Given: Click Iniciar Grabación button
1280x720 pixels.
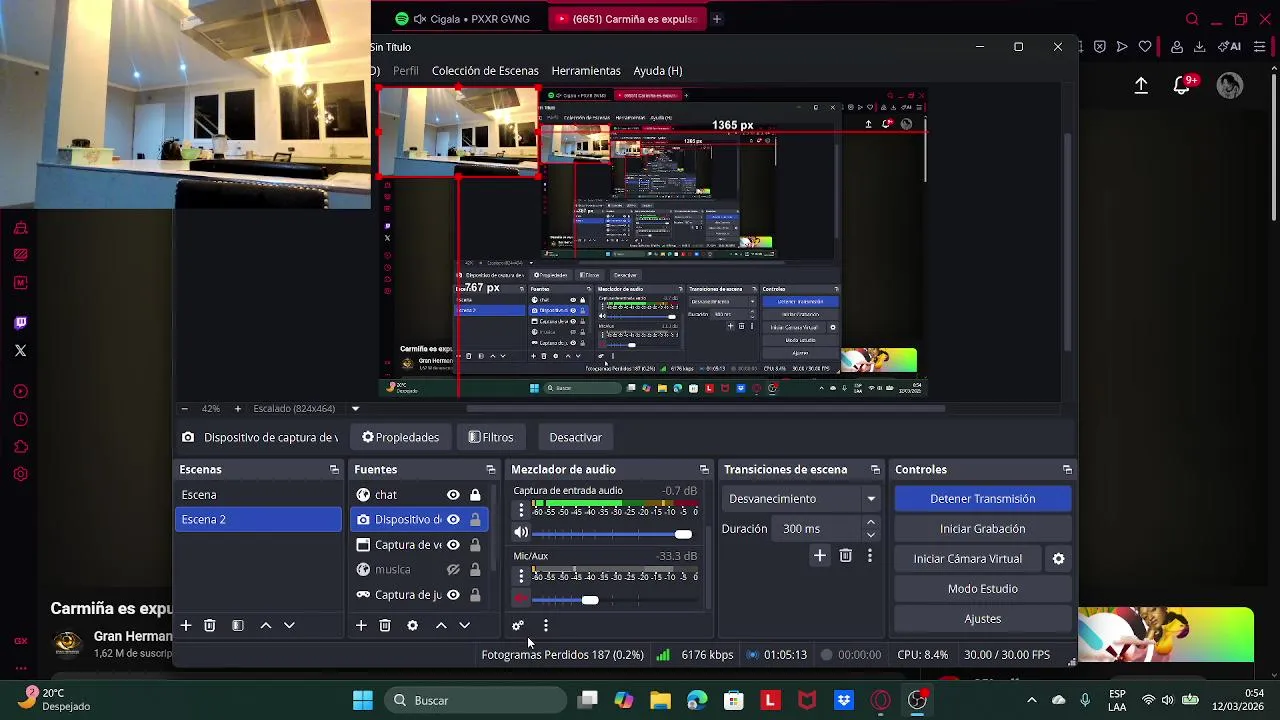Looking at the screenshot, I should click(x=983, y=529).
